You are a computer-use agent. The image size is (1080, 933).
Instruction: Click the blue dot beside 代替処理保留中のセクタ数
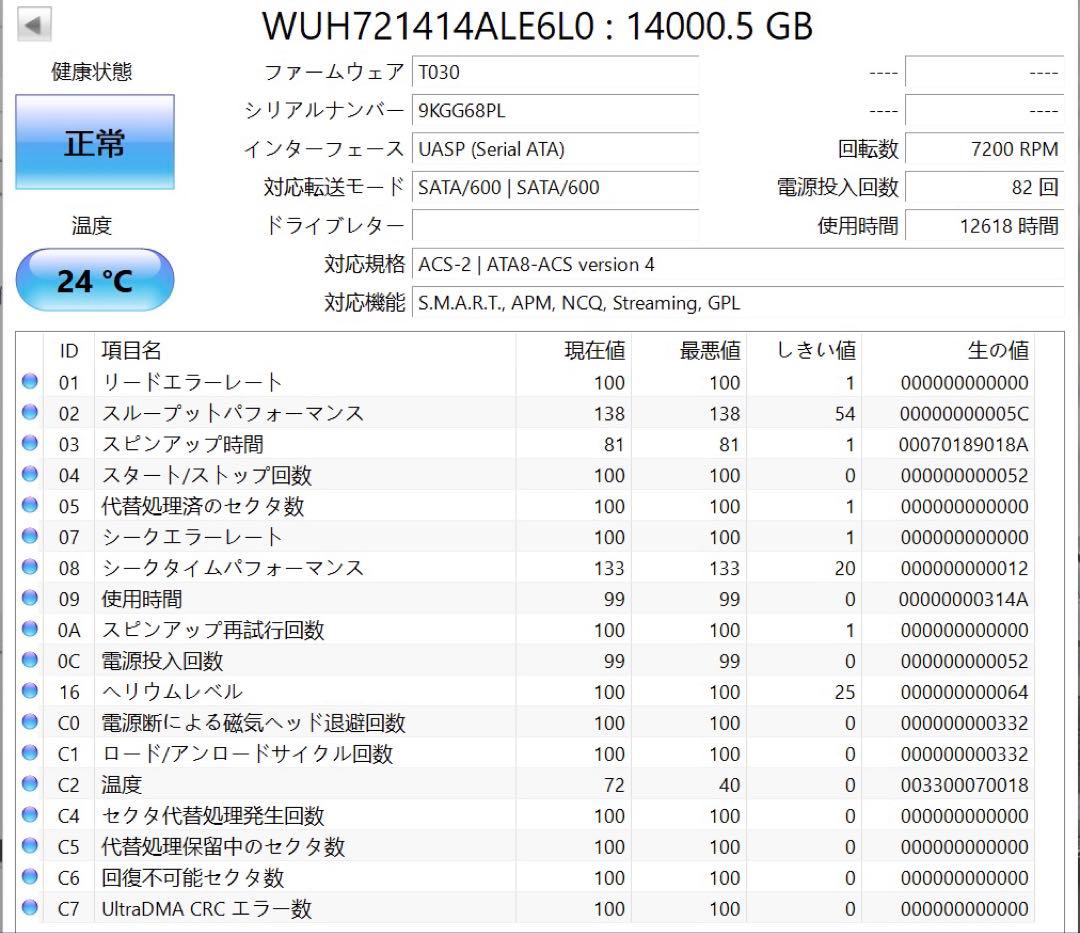coord(30,846)
